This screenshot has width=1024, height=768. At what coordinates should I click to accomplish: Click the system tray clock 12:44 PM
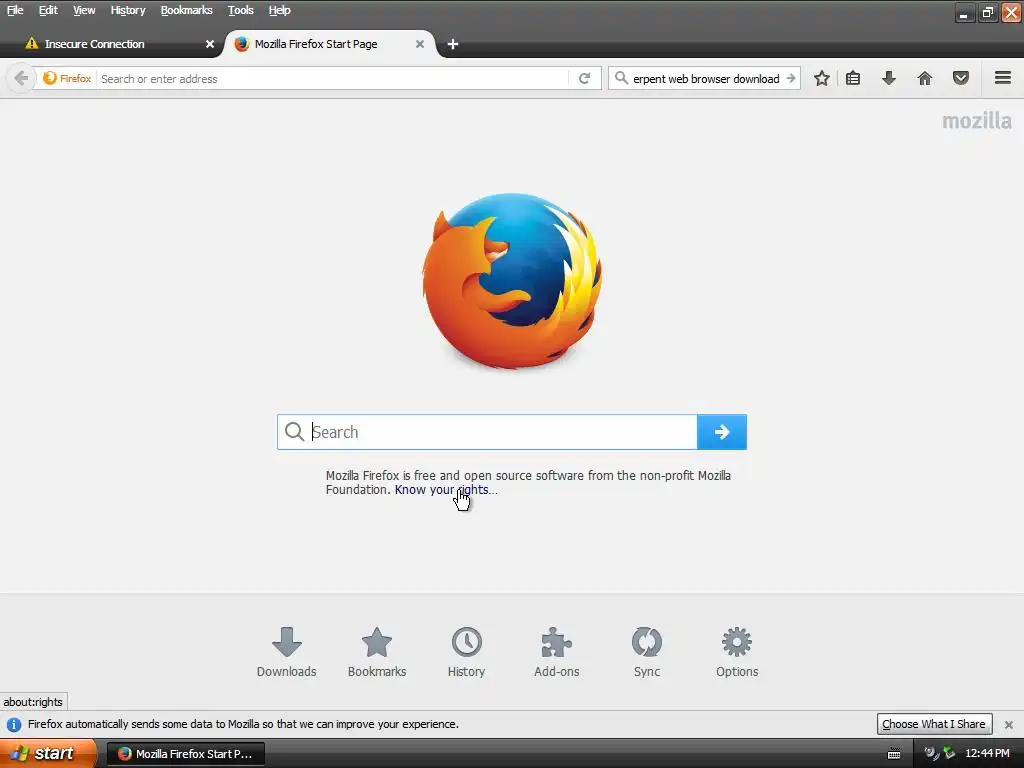(987, 754)
